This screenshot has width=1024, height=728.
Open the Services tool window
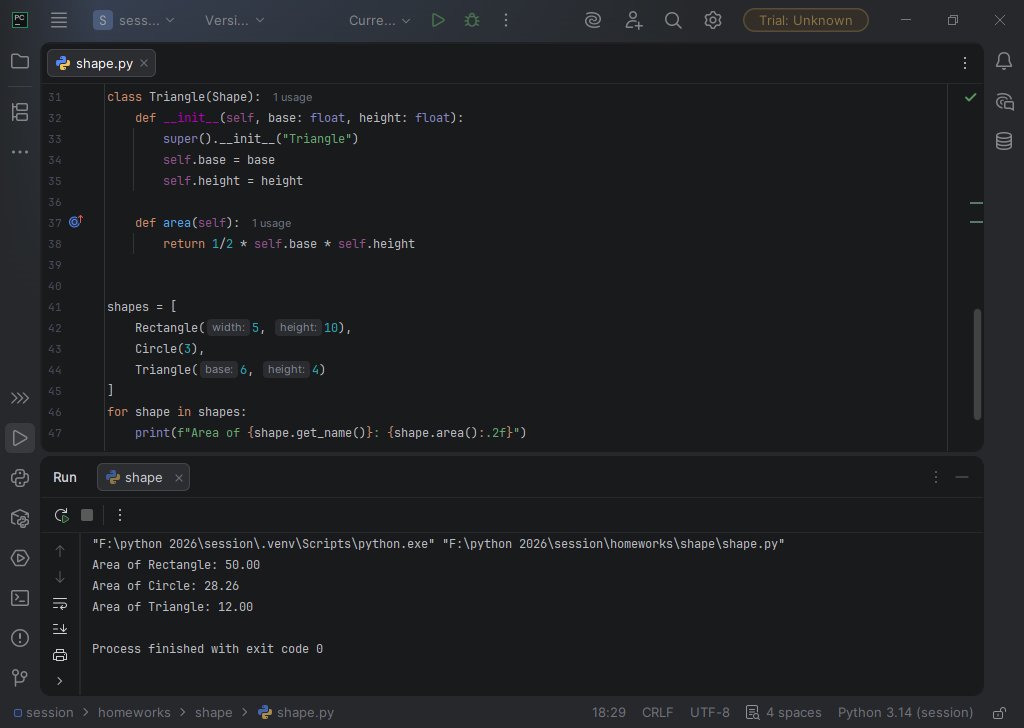click(x=20, y=558)
